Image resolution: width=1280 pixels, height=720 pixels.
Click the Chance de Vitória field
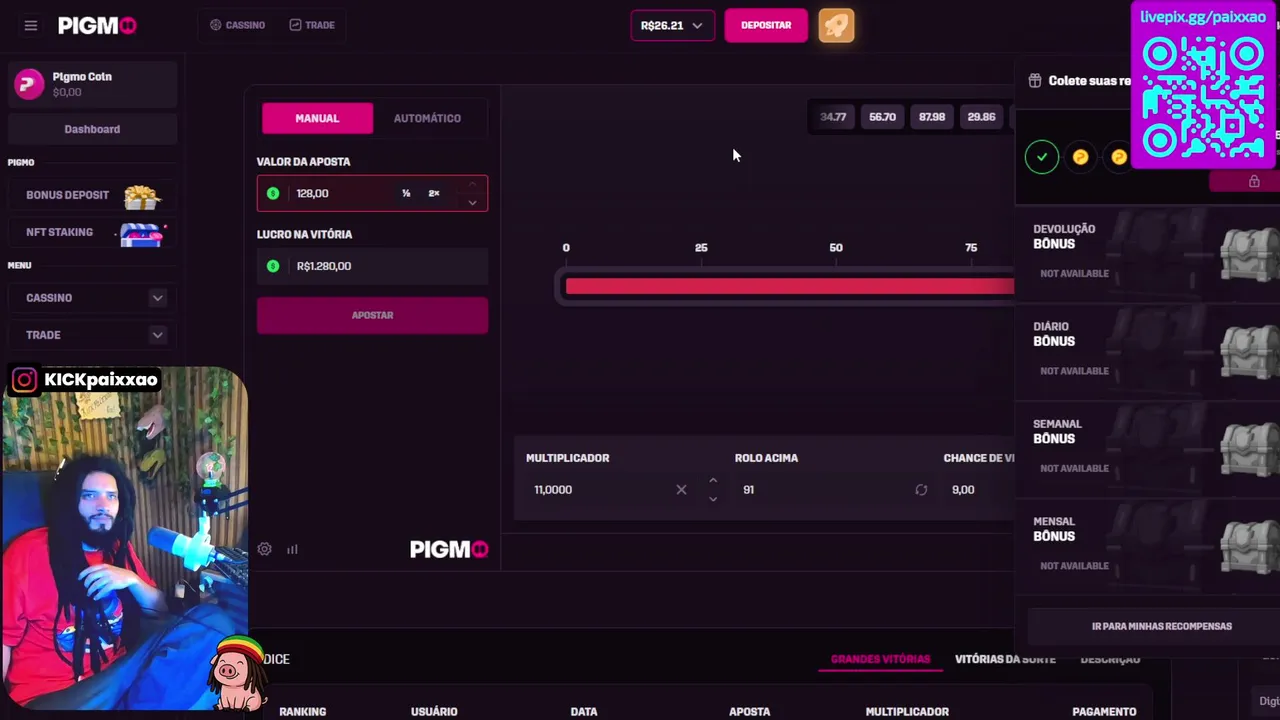click(980, 490)
